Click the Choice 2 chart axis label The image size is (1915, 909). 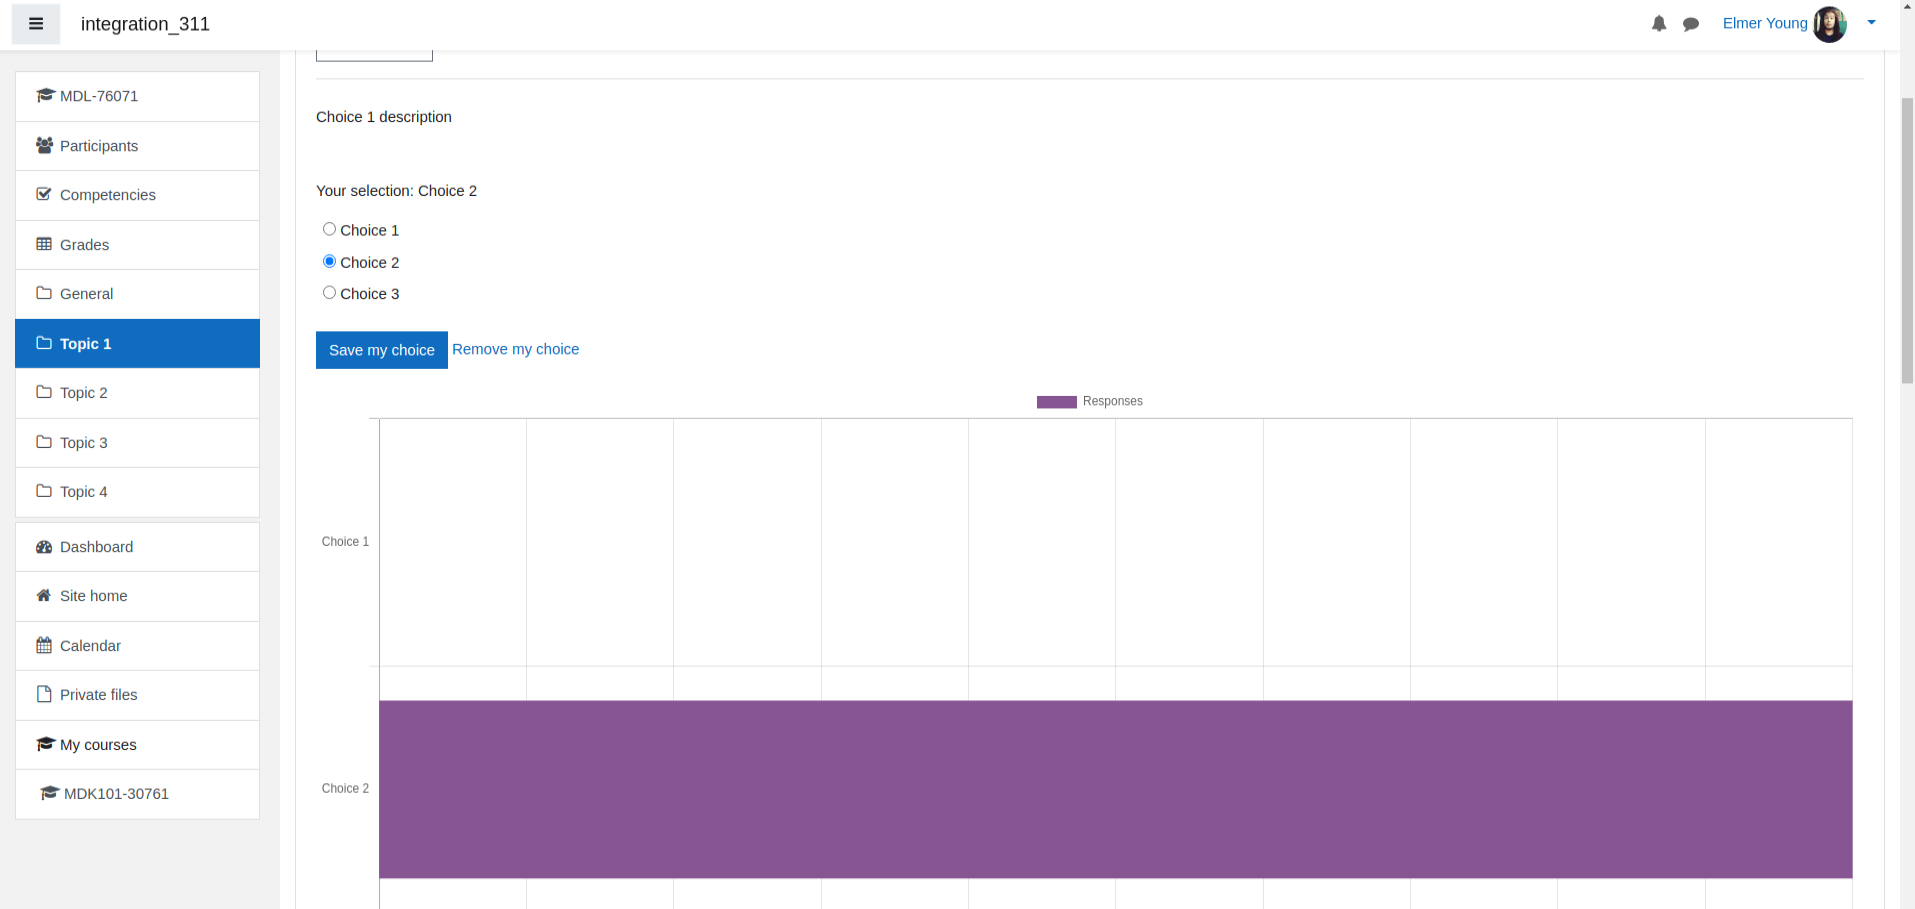pos(345,788)
